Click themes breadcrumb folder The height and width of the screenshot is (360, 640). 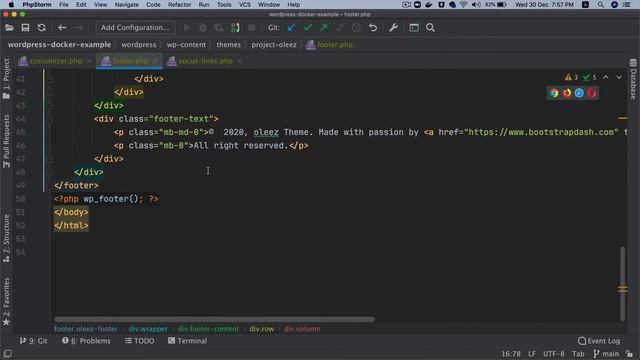228,44
